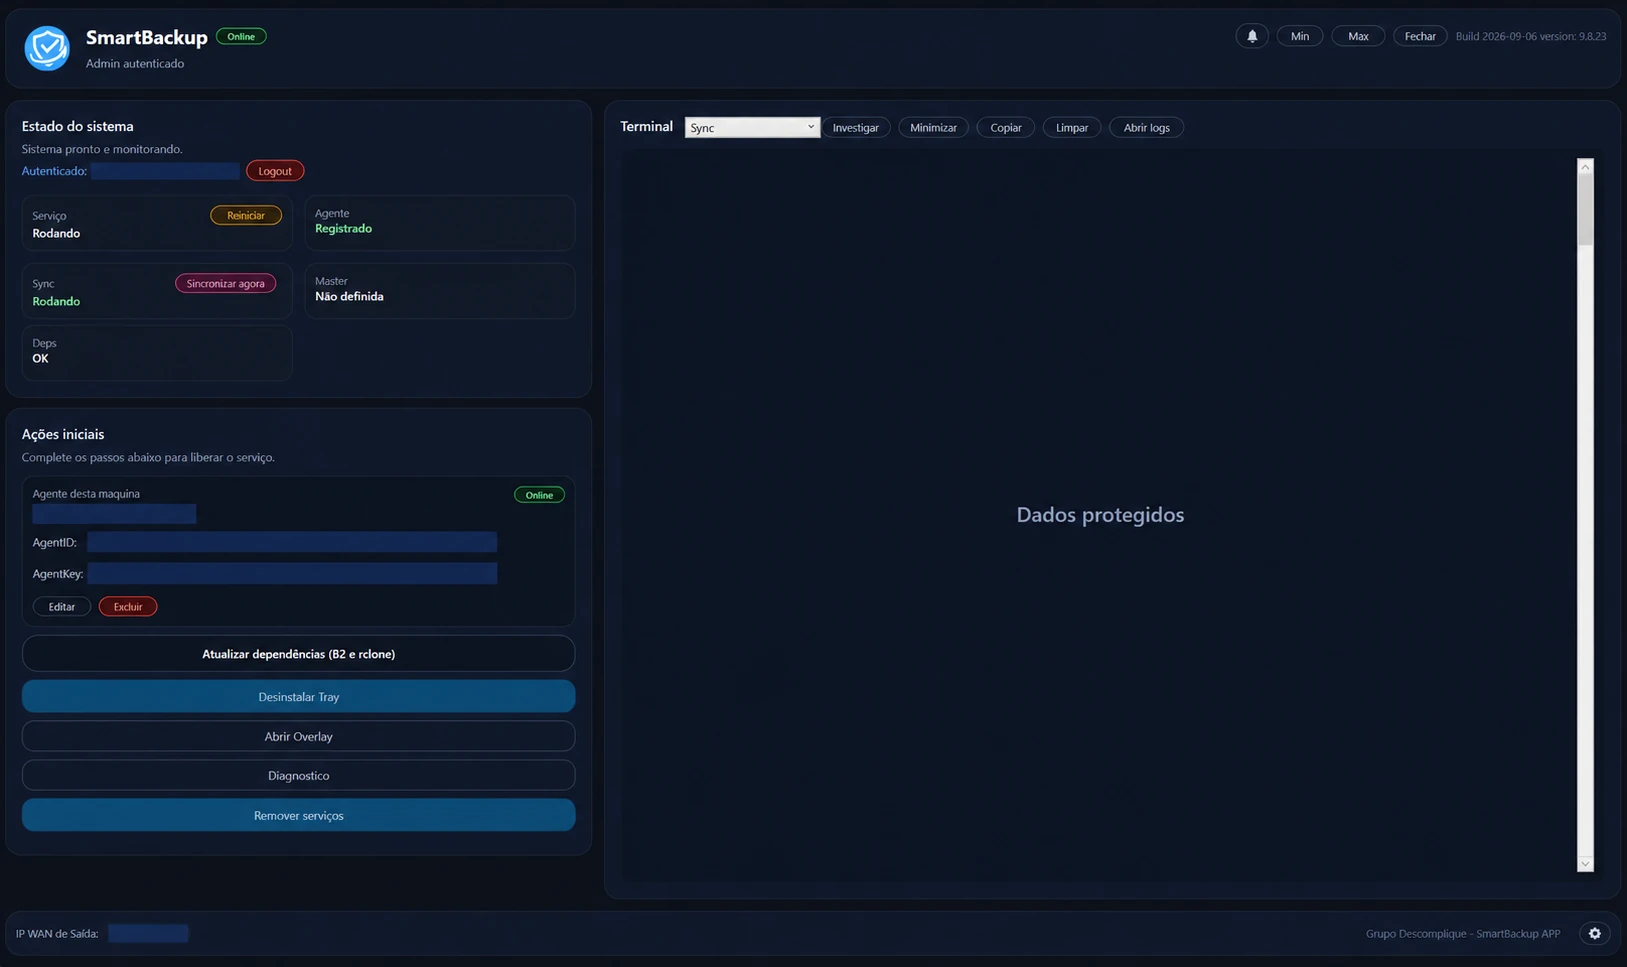The image size is (1627, 967).
Task: Run the Diagnostico button
Action: tap(299, 775)
